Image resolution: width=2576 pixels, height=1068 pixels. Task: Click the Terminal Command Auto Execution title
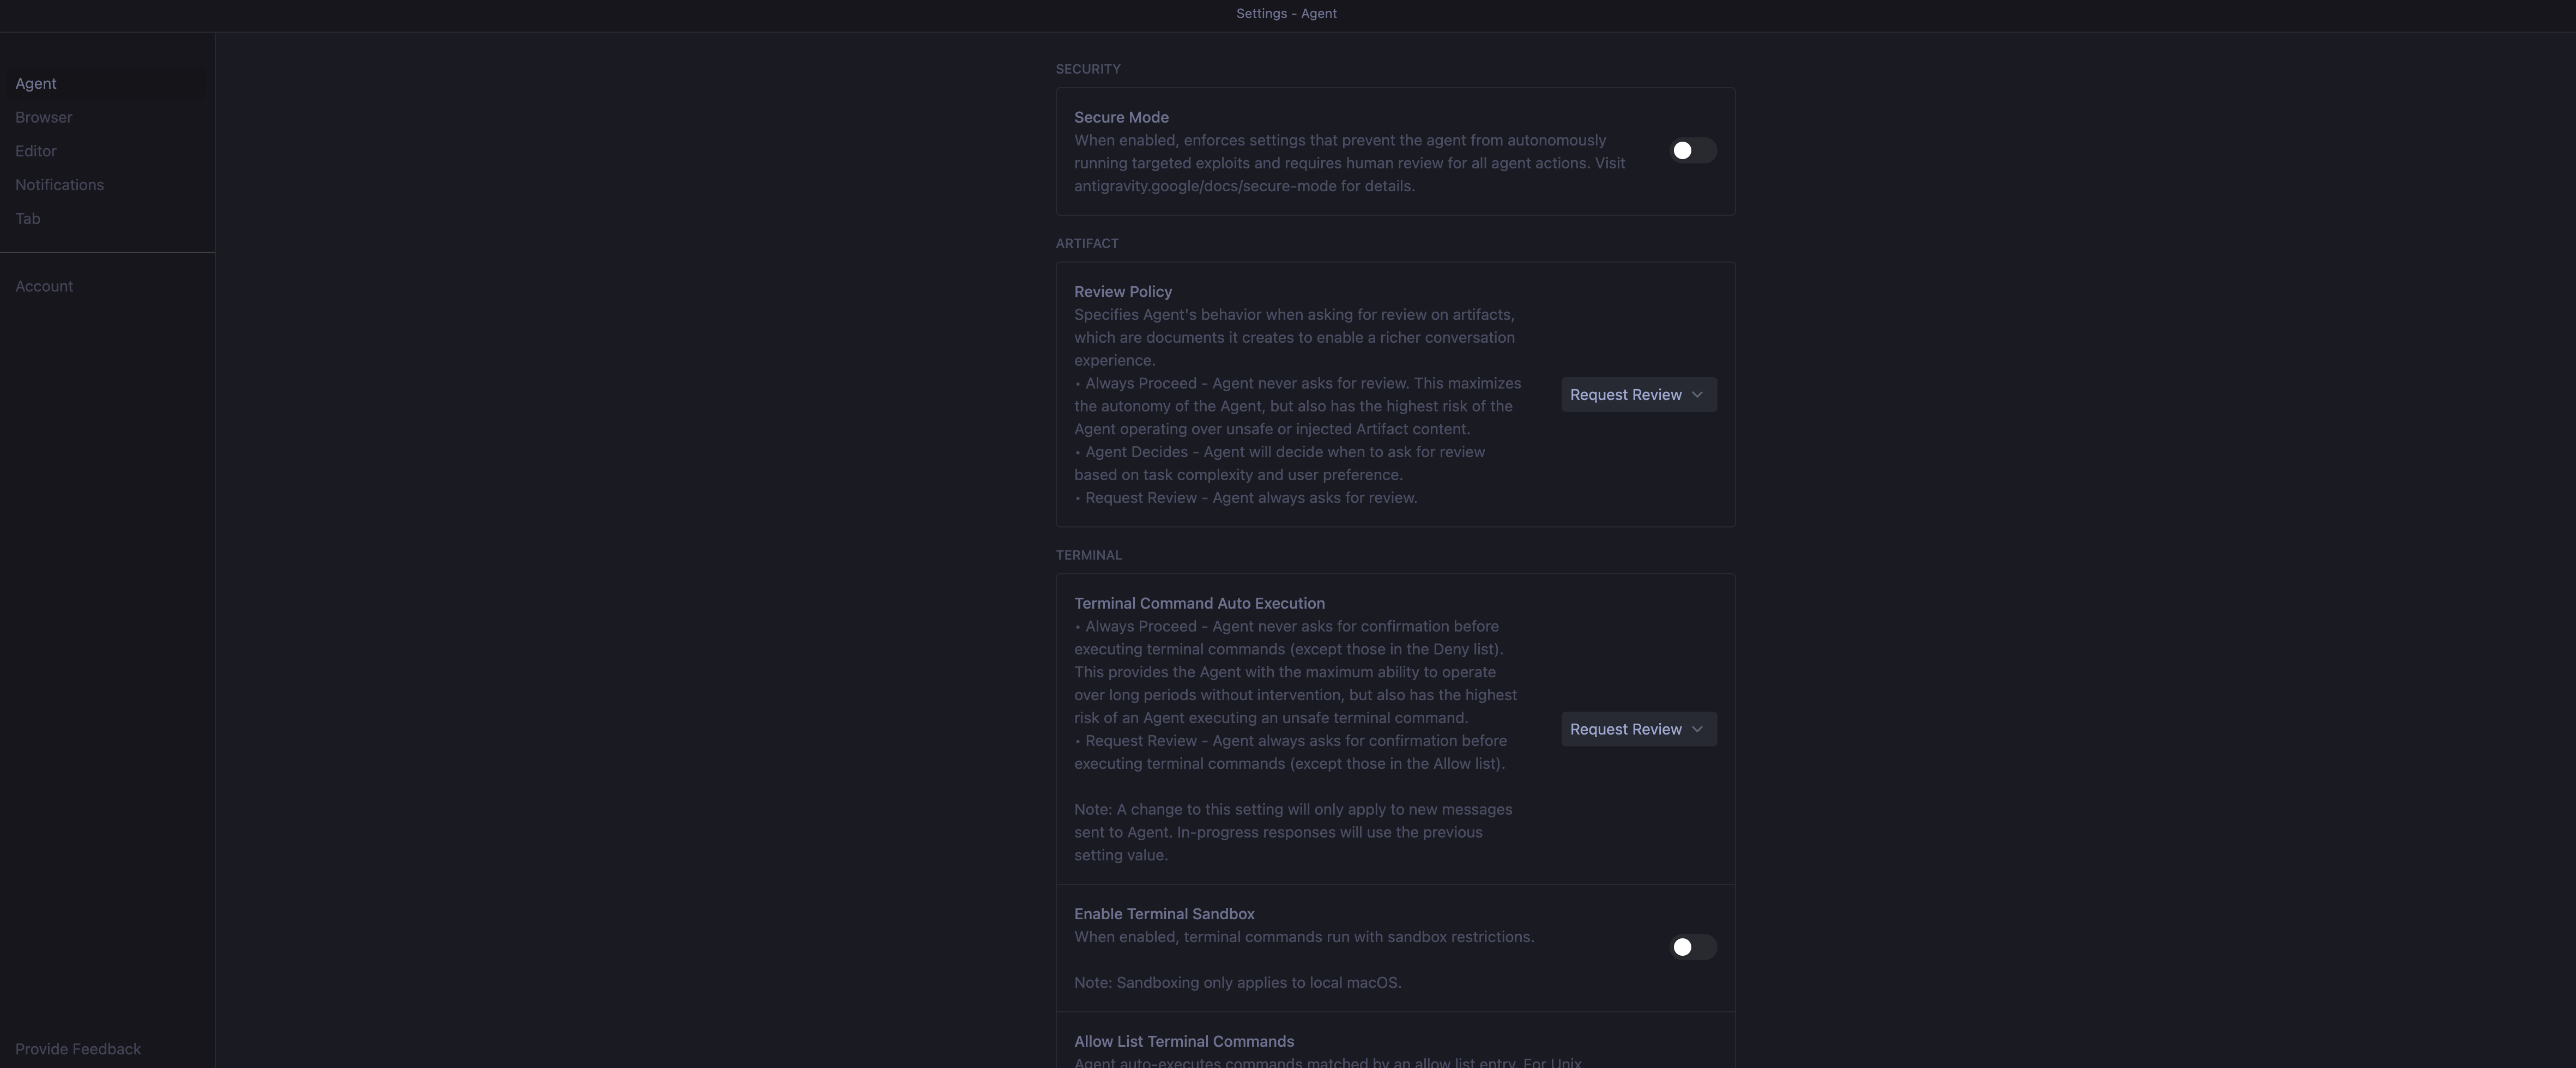click(x=1199, y=604)
